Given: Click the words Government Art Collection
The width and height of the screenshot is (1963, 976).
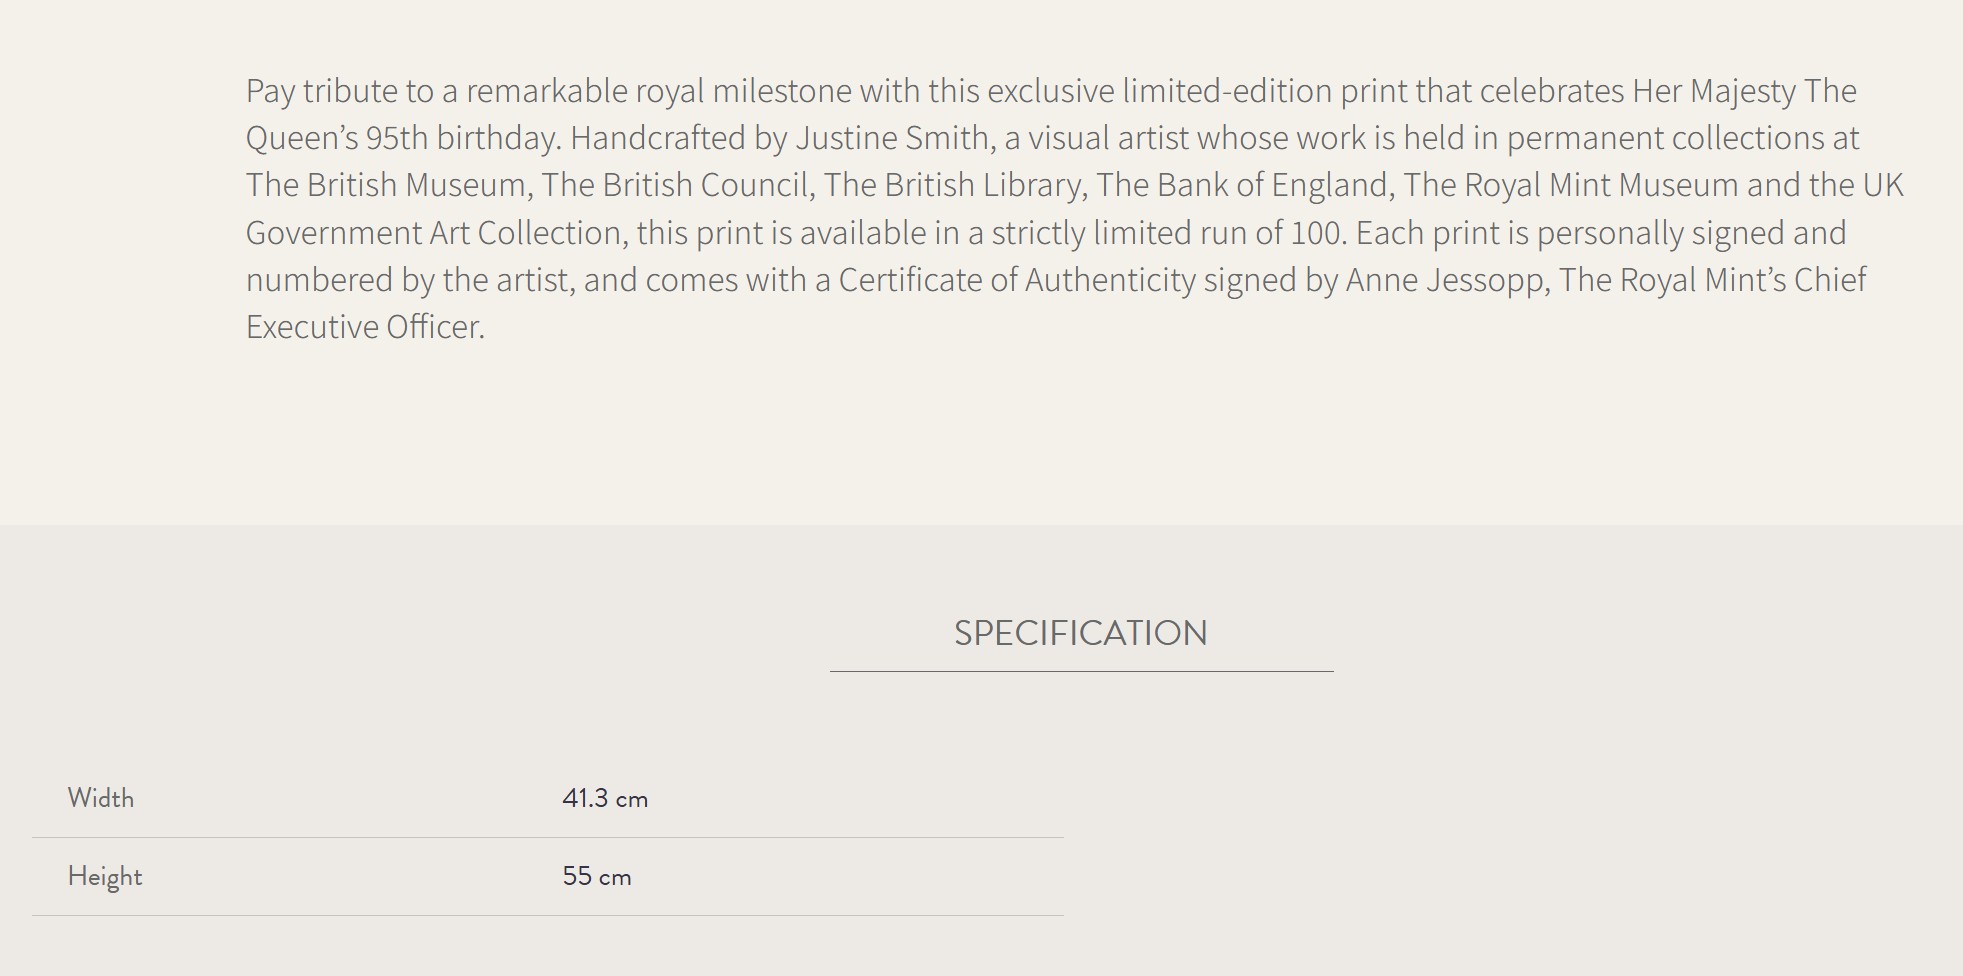Looking at the screenshot, I should [x=434, y=233].
